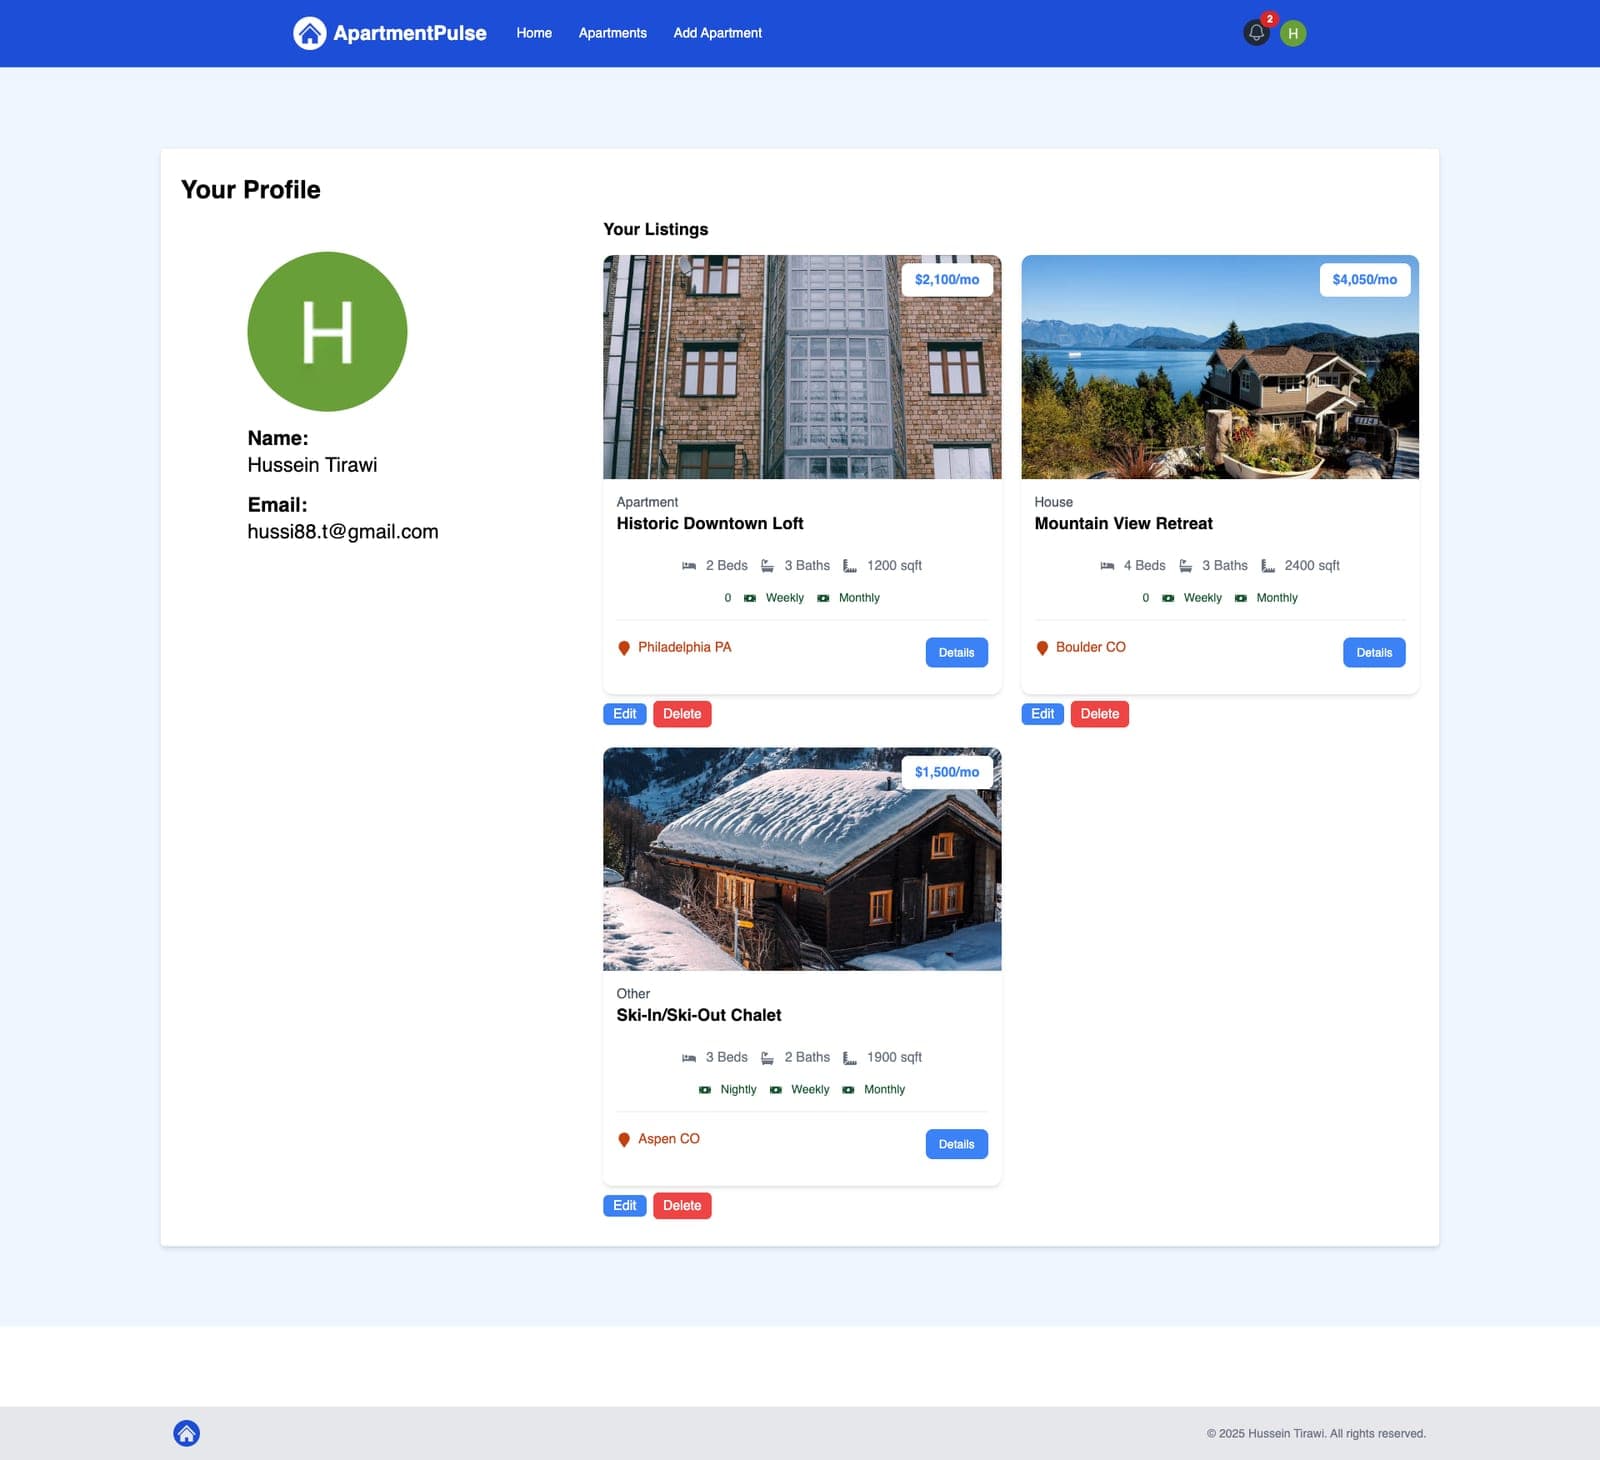Click the ApartmentPulse brand name

tap(410, 33)
